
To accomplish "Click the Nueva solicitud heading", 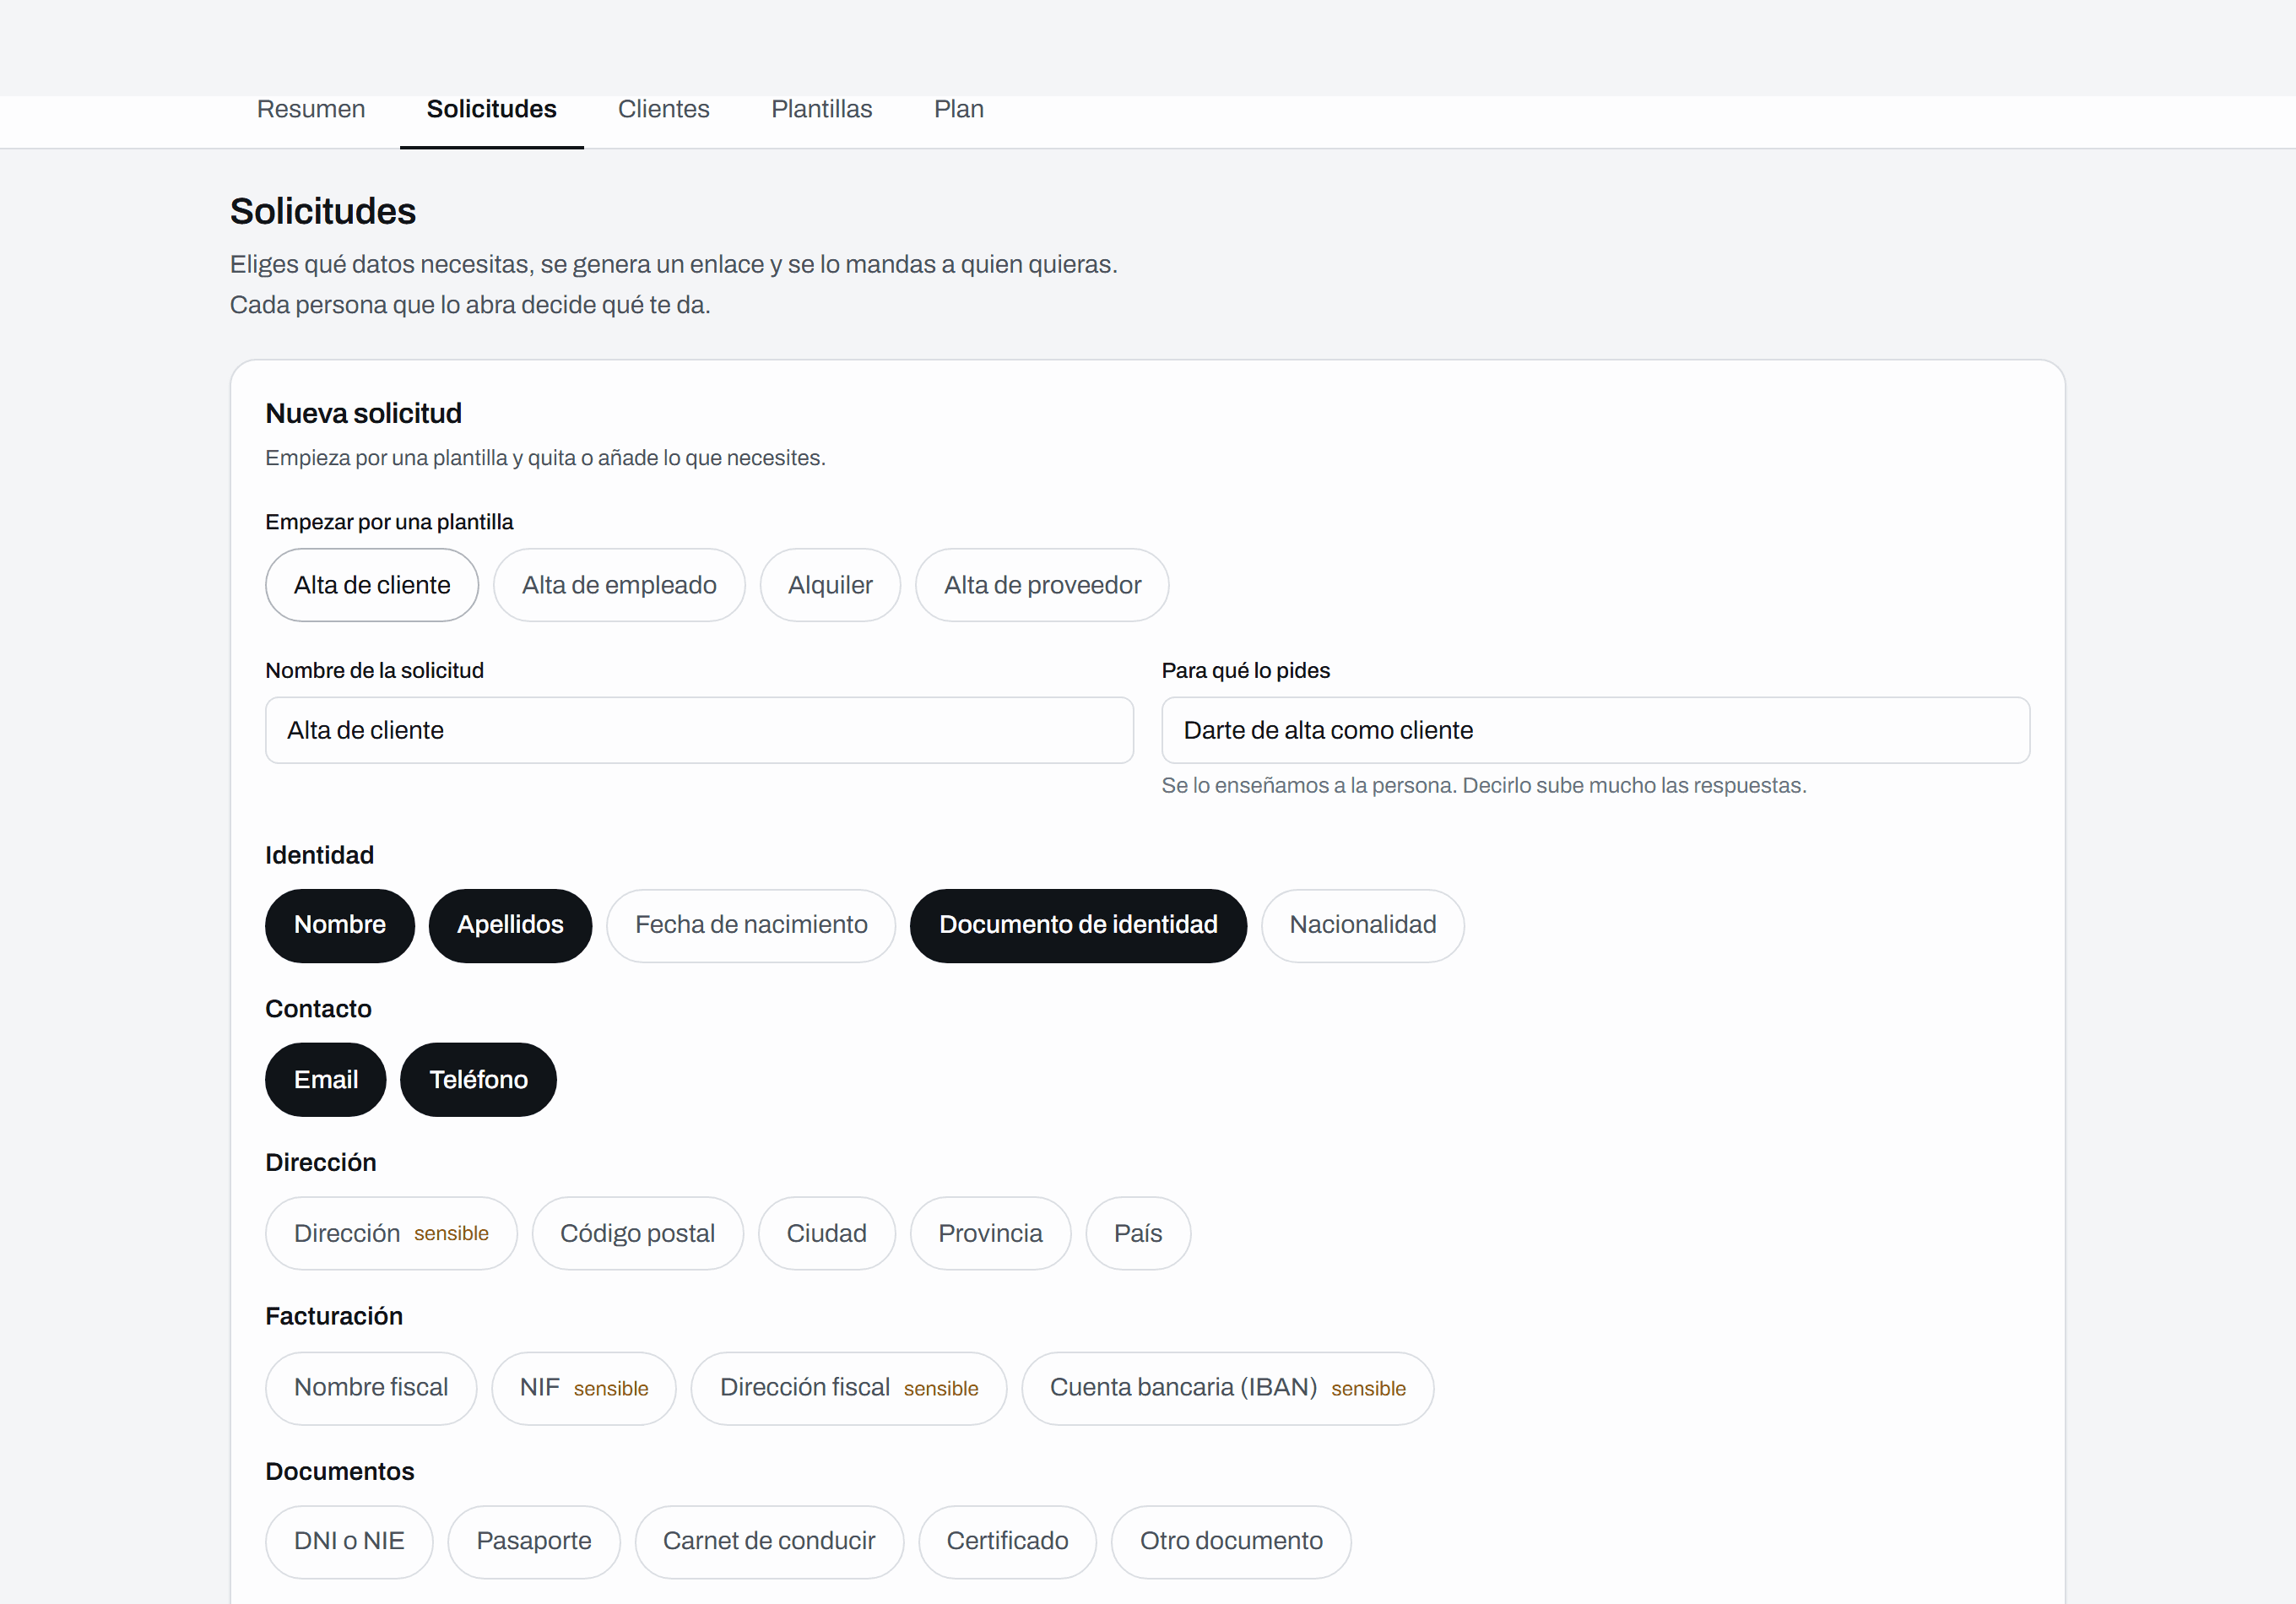I will [x=363, y=413].
